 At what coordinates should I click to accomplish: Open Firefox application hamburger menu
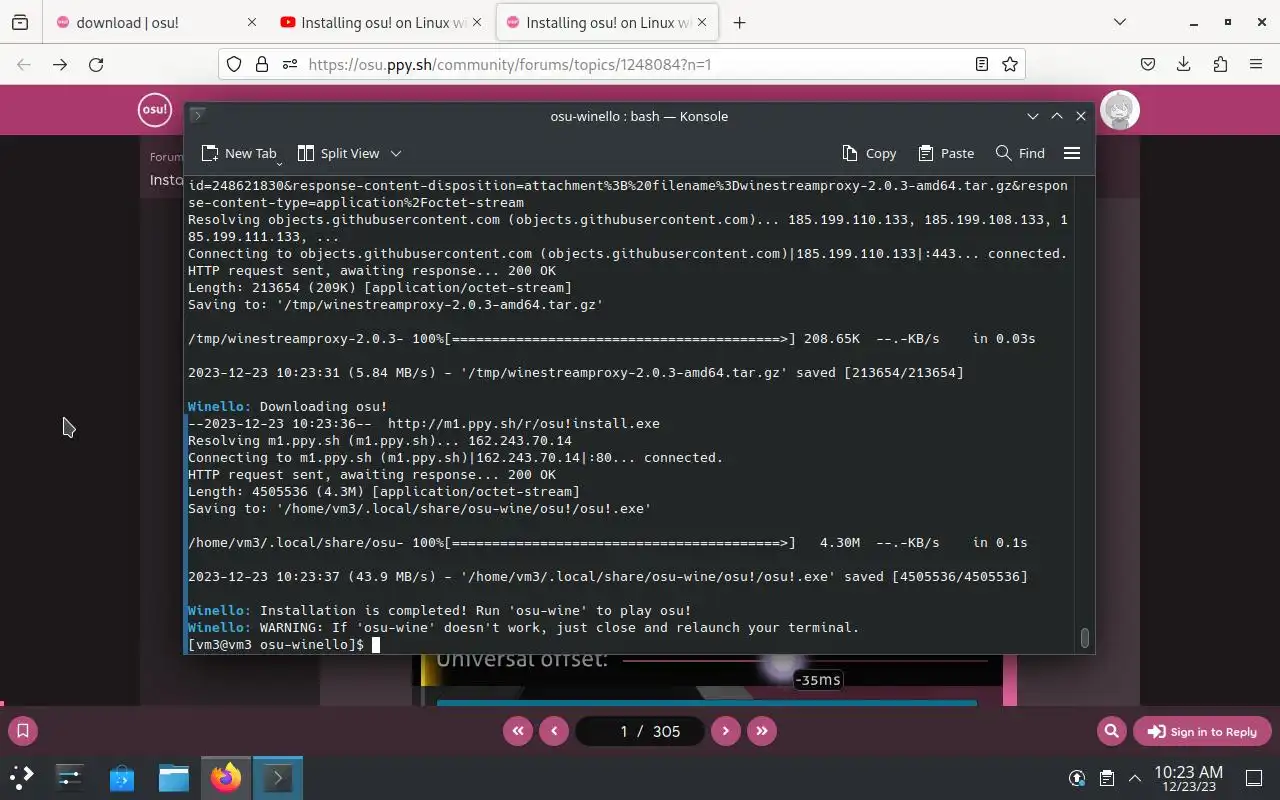point(1256,64)
